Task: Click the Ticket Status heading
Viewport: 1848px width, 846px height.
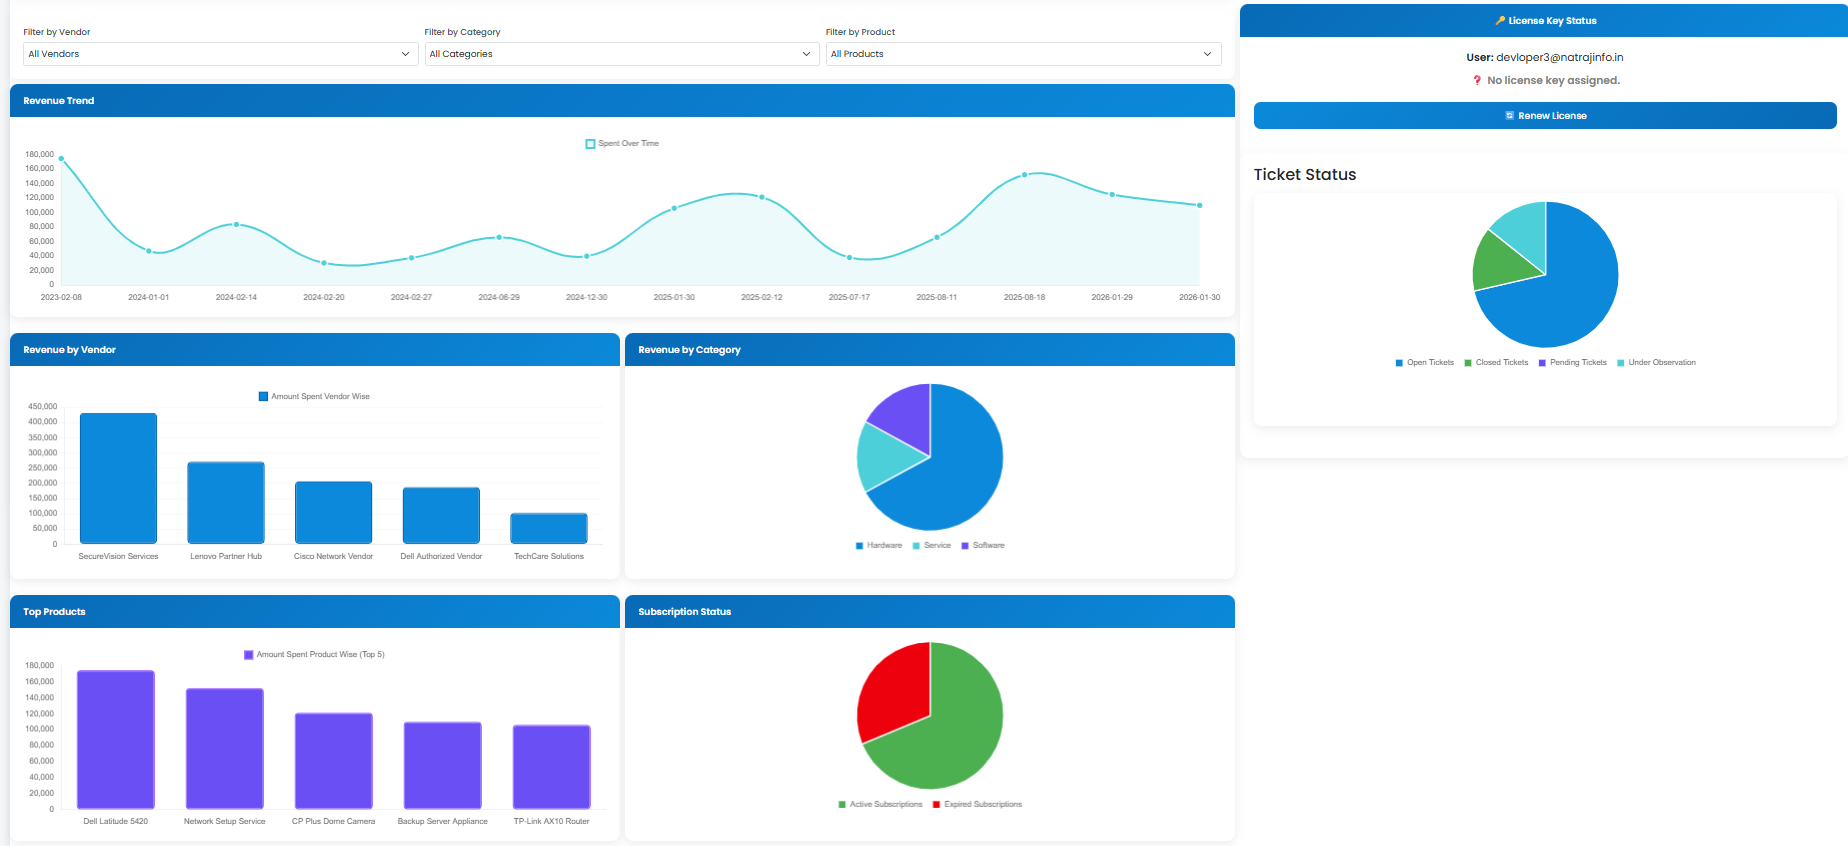Action: pyautogui.click(x=1305, y=175)
